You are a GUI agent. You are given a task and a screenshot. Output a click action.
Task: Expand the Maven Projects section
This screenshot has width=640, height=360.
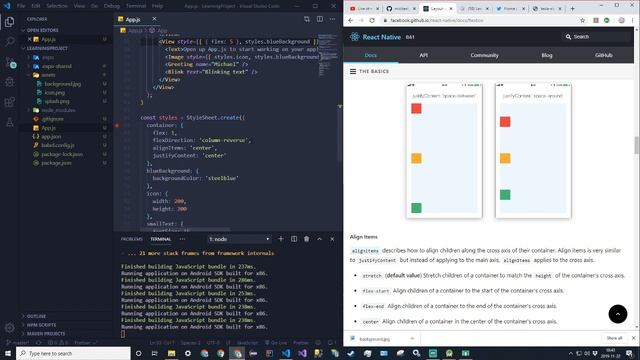point(45,333)
